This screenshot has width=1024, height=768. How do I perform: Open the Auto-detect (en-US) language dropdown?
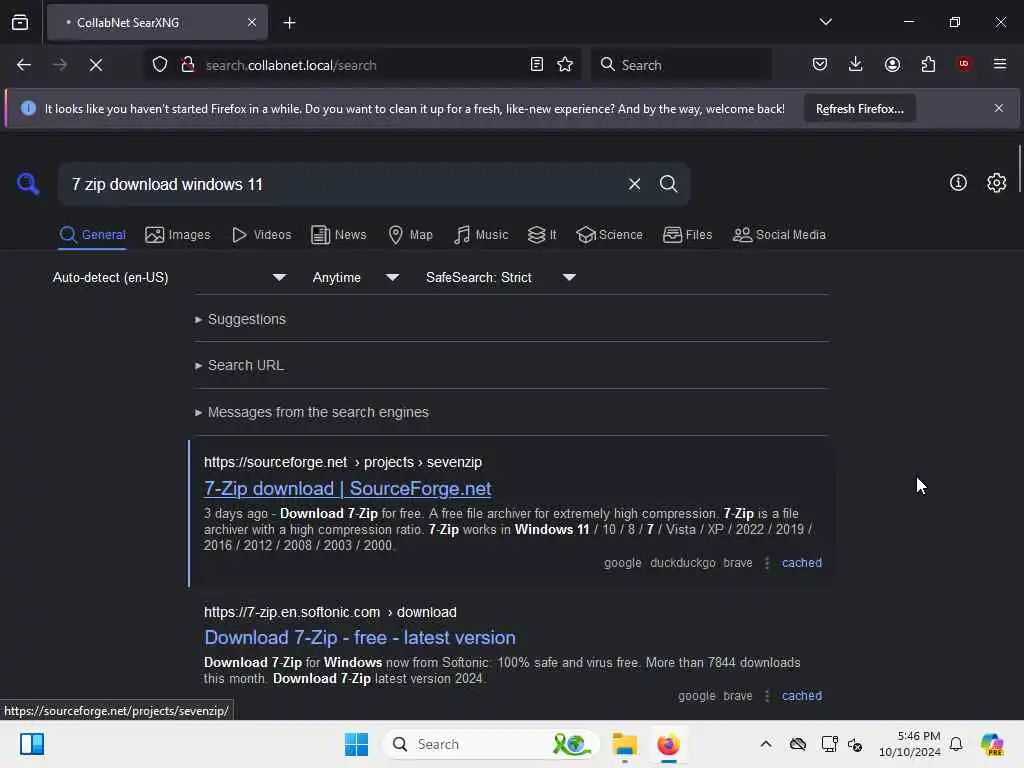pyautogui.click(x=169, y=278)
